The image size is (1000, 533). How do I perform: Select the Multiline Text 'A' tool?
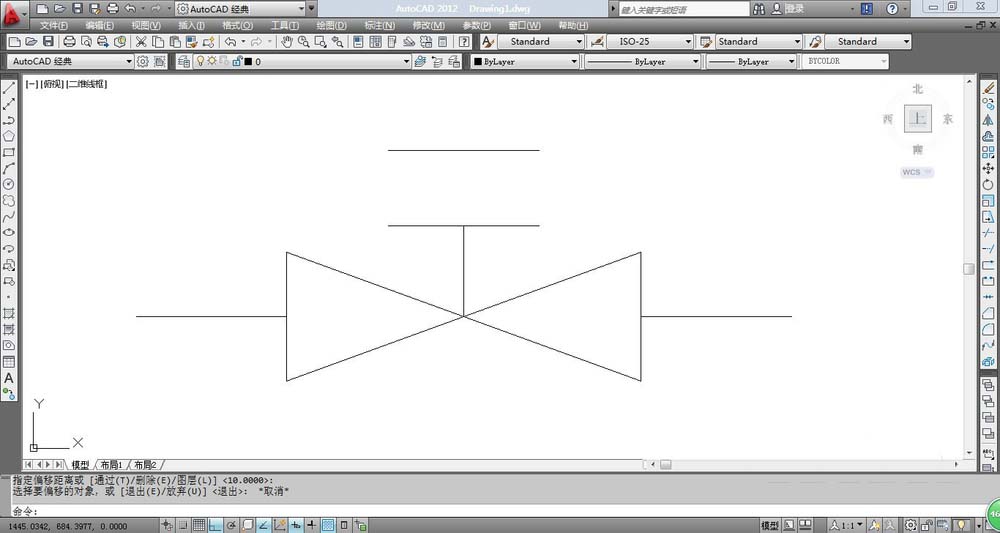pos(9,378)
